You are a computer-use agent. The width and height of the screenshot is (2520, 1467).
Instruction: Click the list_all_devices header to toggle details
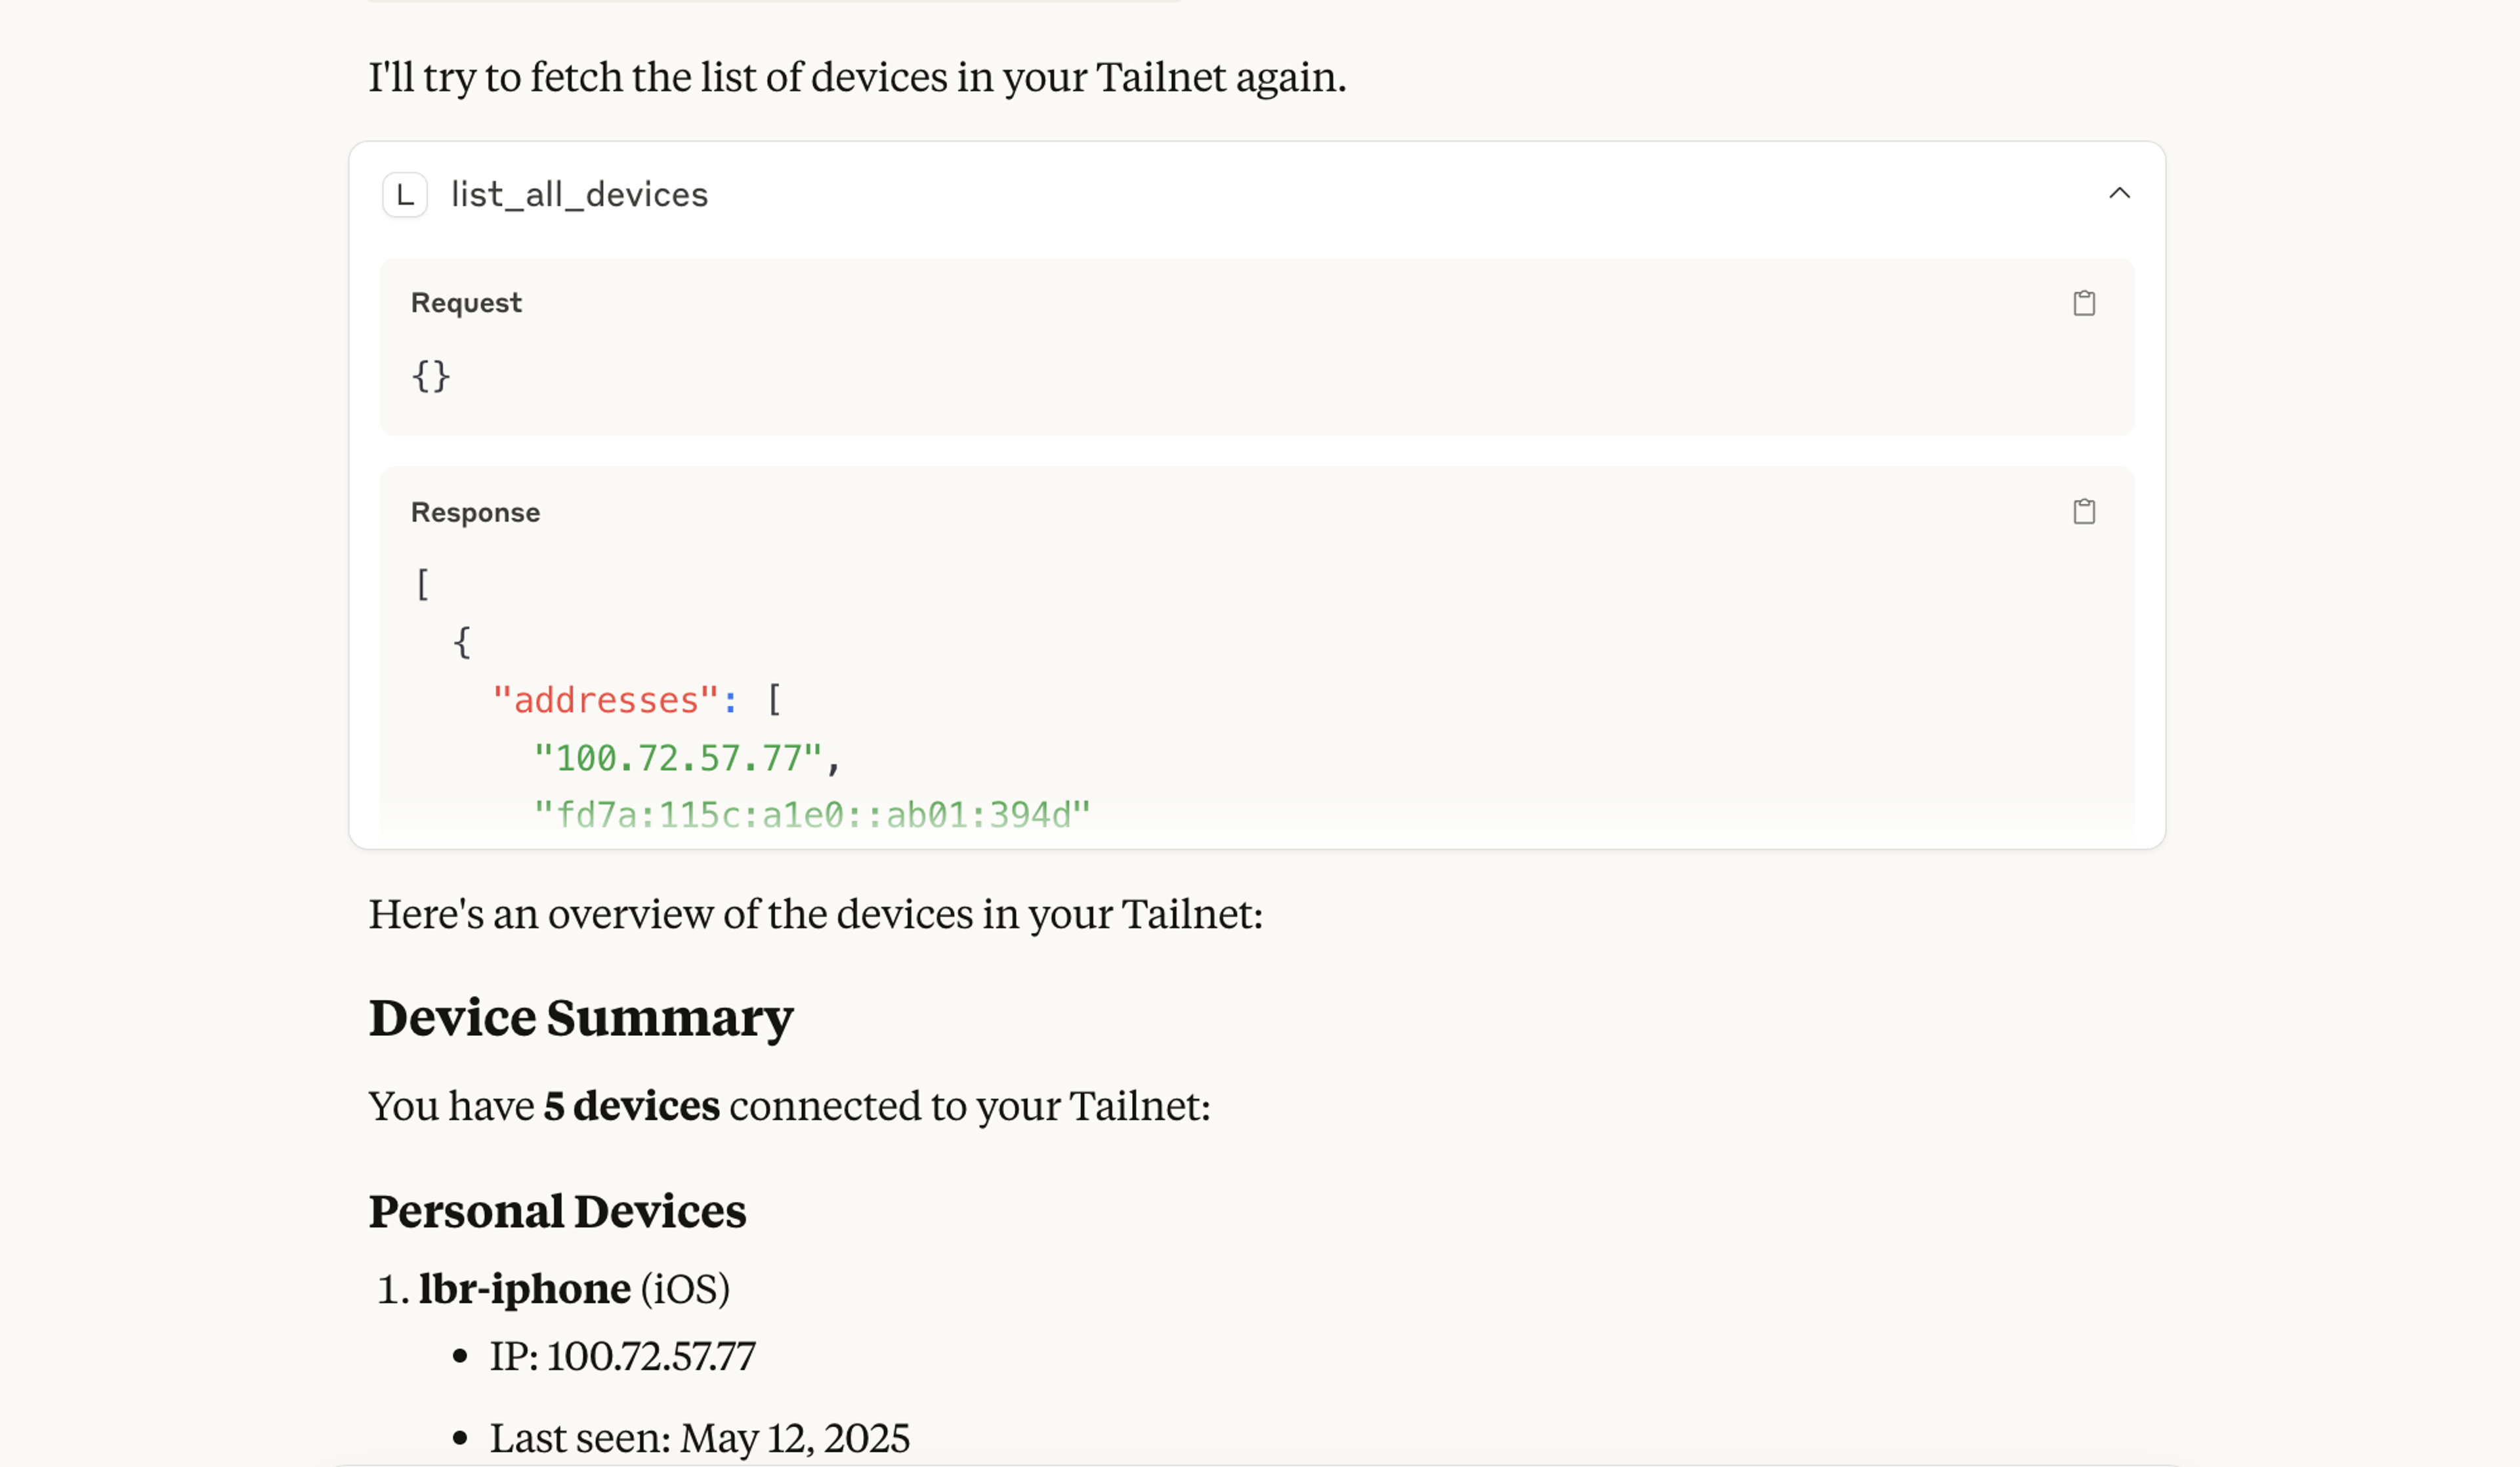(580, 194)
